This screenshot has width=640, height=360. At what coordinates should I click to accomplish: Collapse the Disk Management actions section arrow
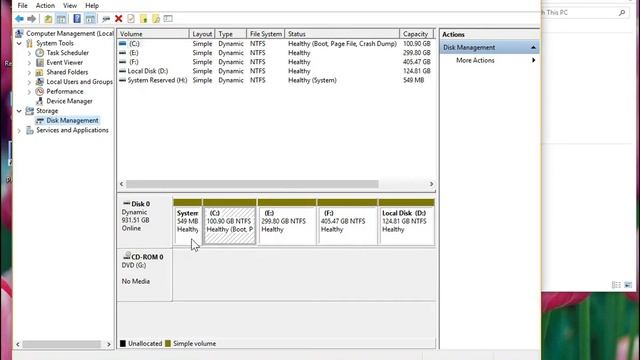(x=533, y=48)
